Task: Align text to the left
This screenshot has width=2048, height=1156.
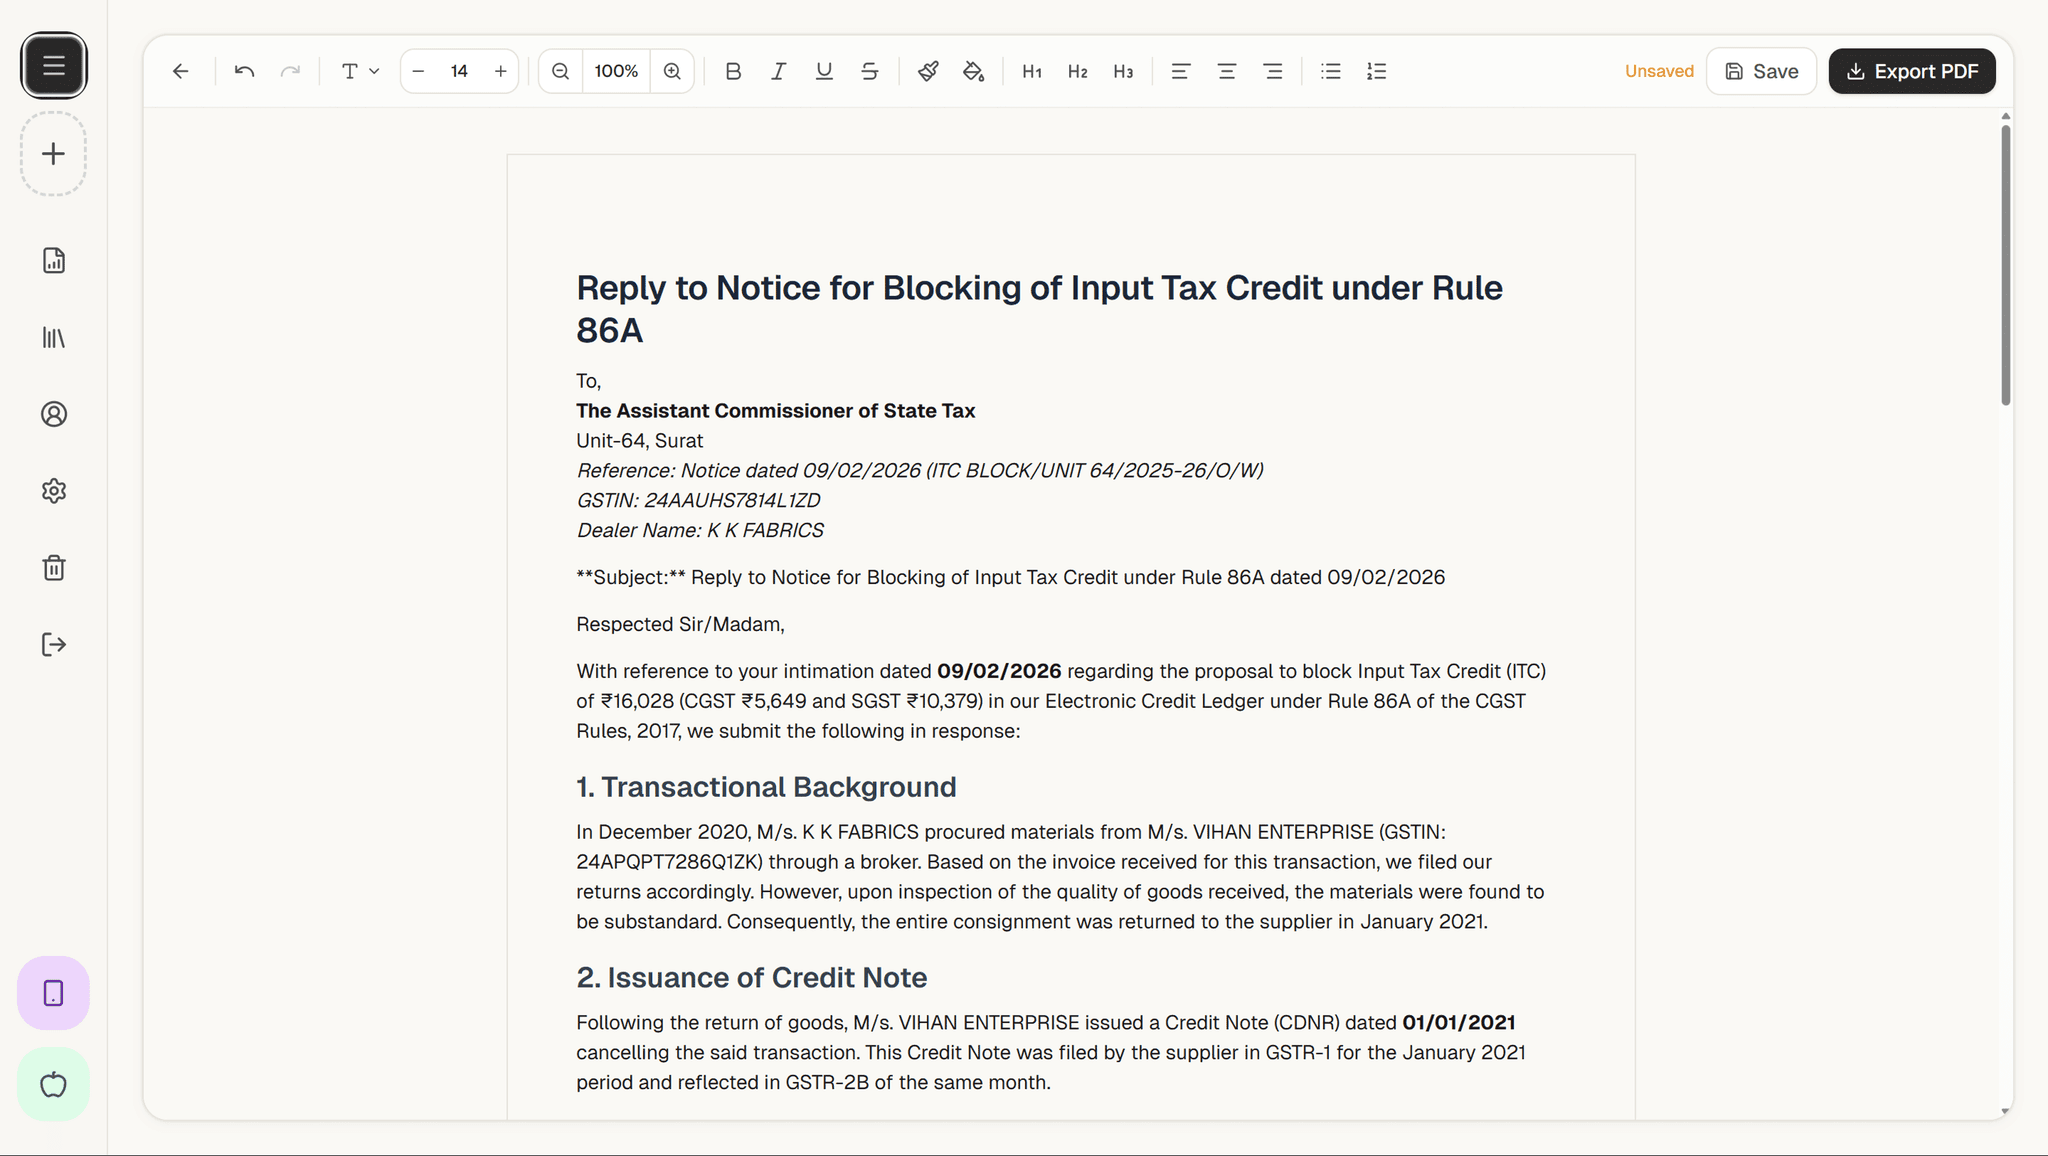Action: click(x=1181, y=71)
